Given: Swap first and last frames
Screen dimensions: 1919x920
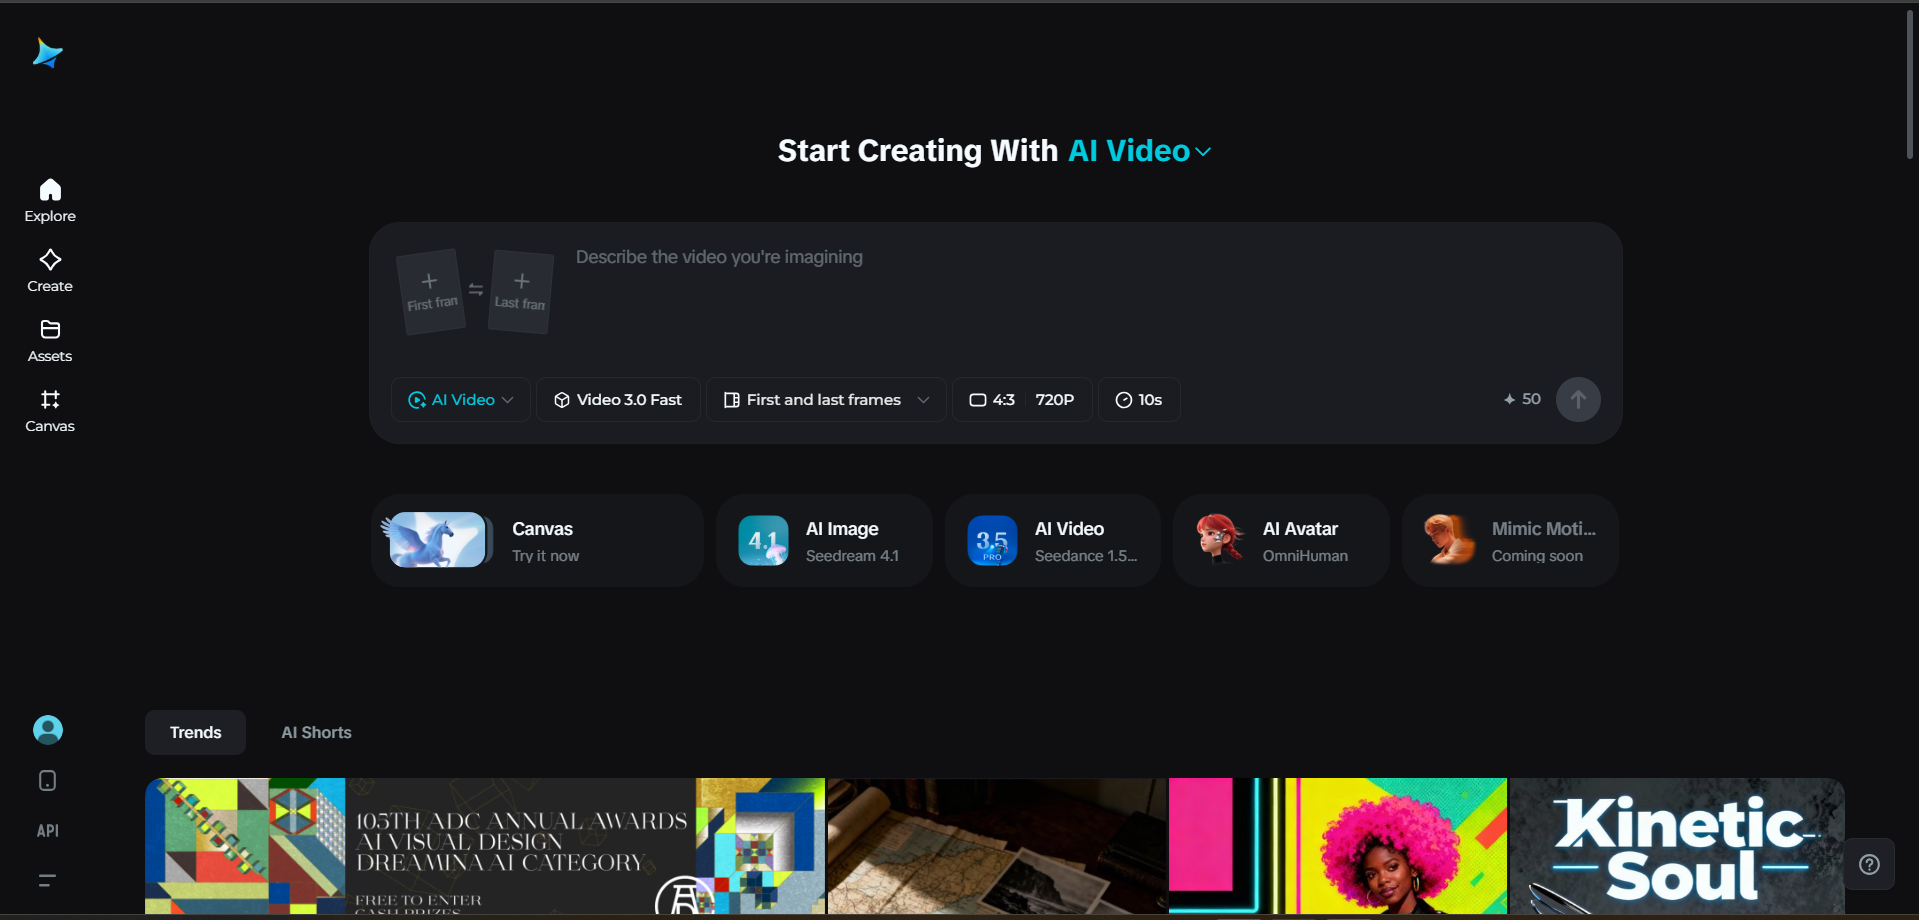Looking at the screenshot, I should click(476, 290).
